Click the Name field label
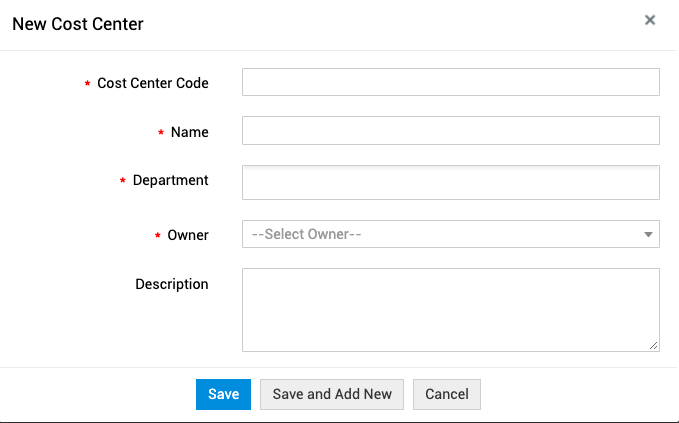Image resolution: width=679 pixels, height=423 pixels. 190,132
